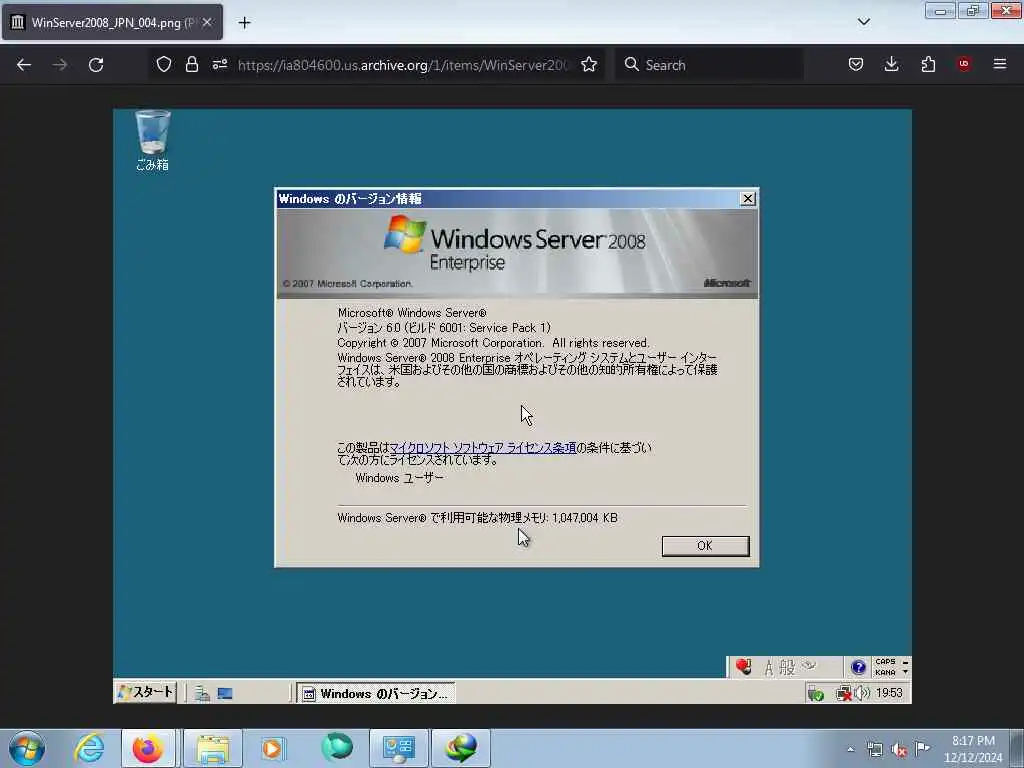
Task: Open the language bar options arrow
Action: pos(905,672)
